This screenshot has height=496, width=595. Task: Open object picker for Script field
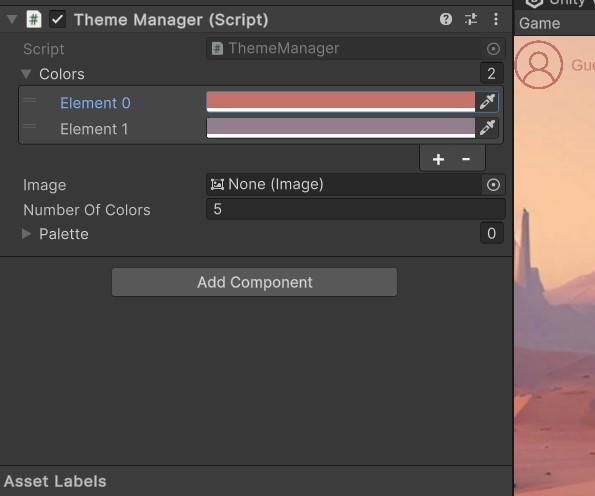click(493, 49)
